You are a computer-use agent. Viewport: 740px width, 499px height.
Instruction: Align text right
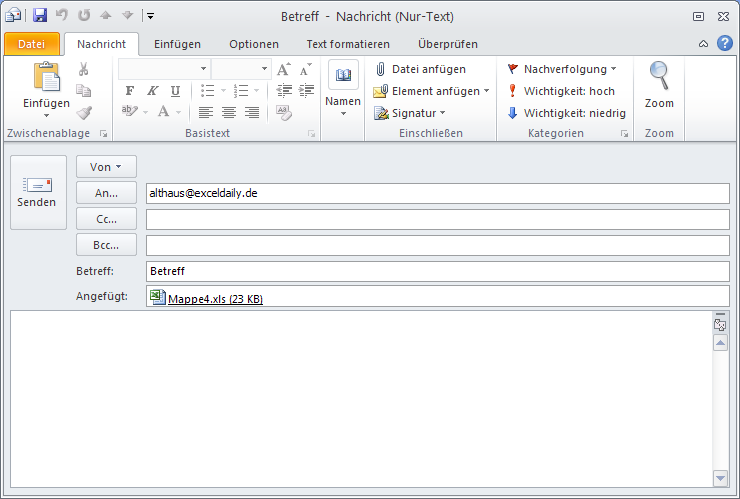pos(252,112)
